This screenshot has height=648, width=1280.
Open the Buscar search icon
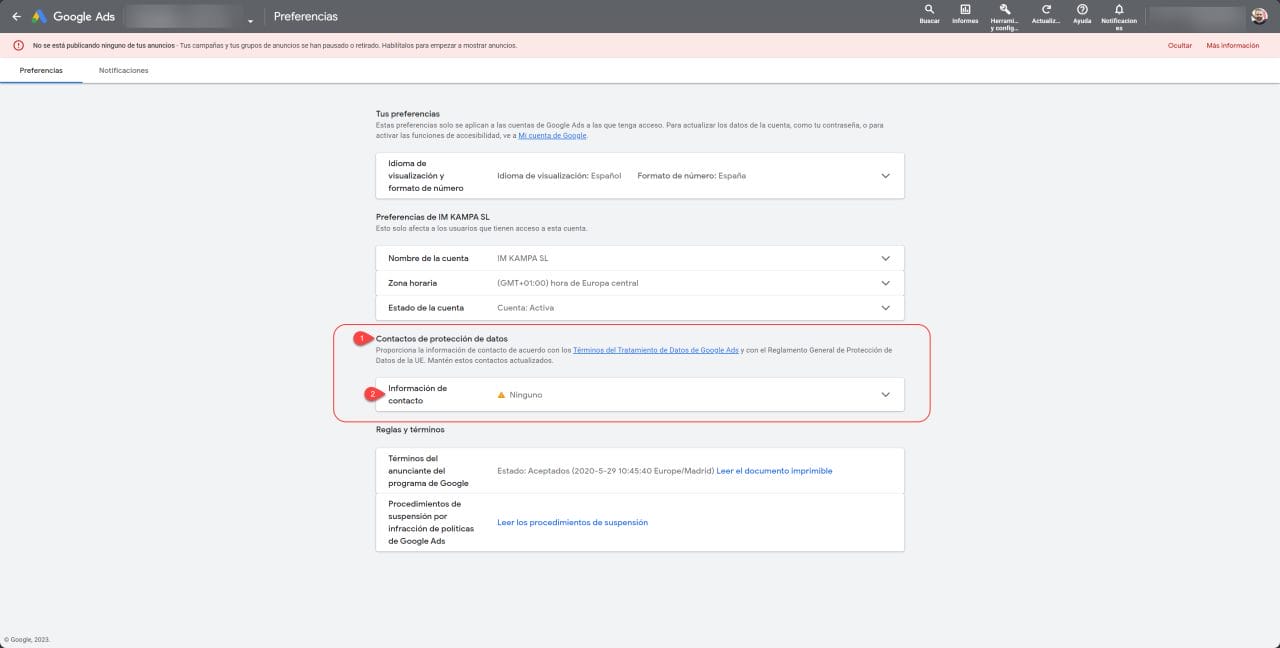pos(929,9)
